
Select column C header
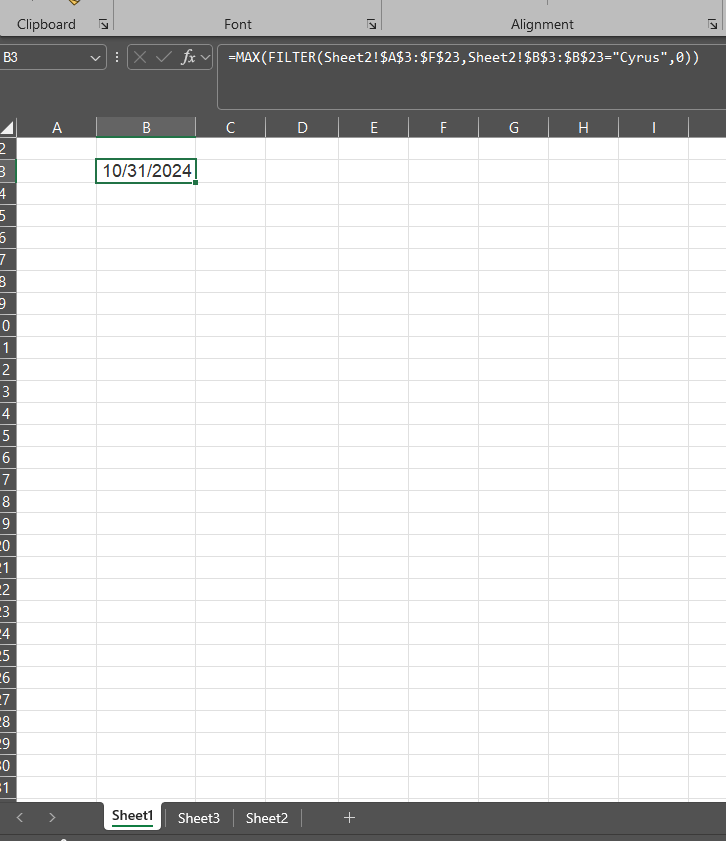pyautogui.click(x=231, y=128)
